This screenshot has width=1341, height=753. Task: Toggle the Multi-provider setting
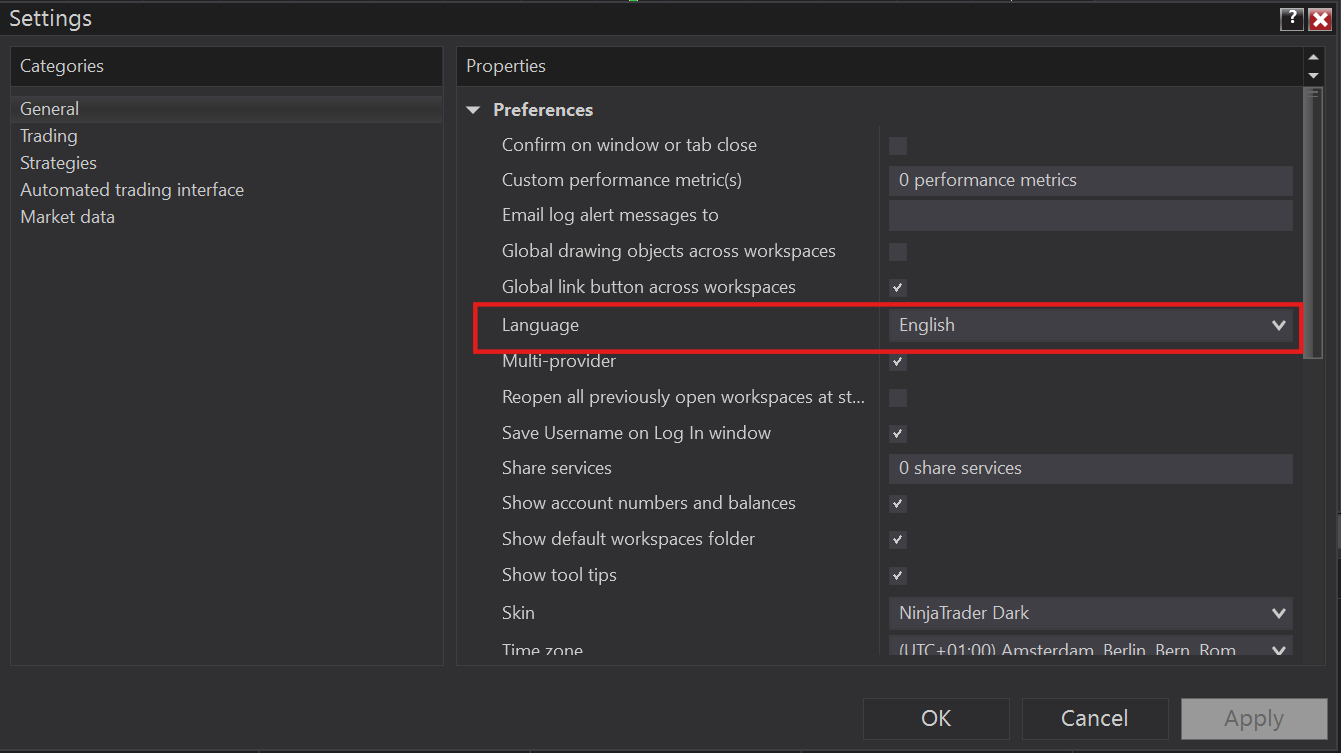897,361
